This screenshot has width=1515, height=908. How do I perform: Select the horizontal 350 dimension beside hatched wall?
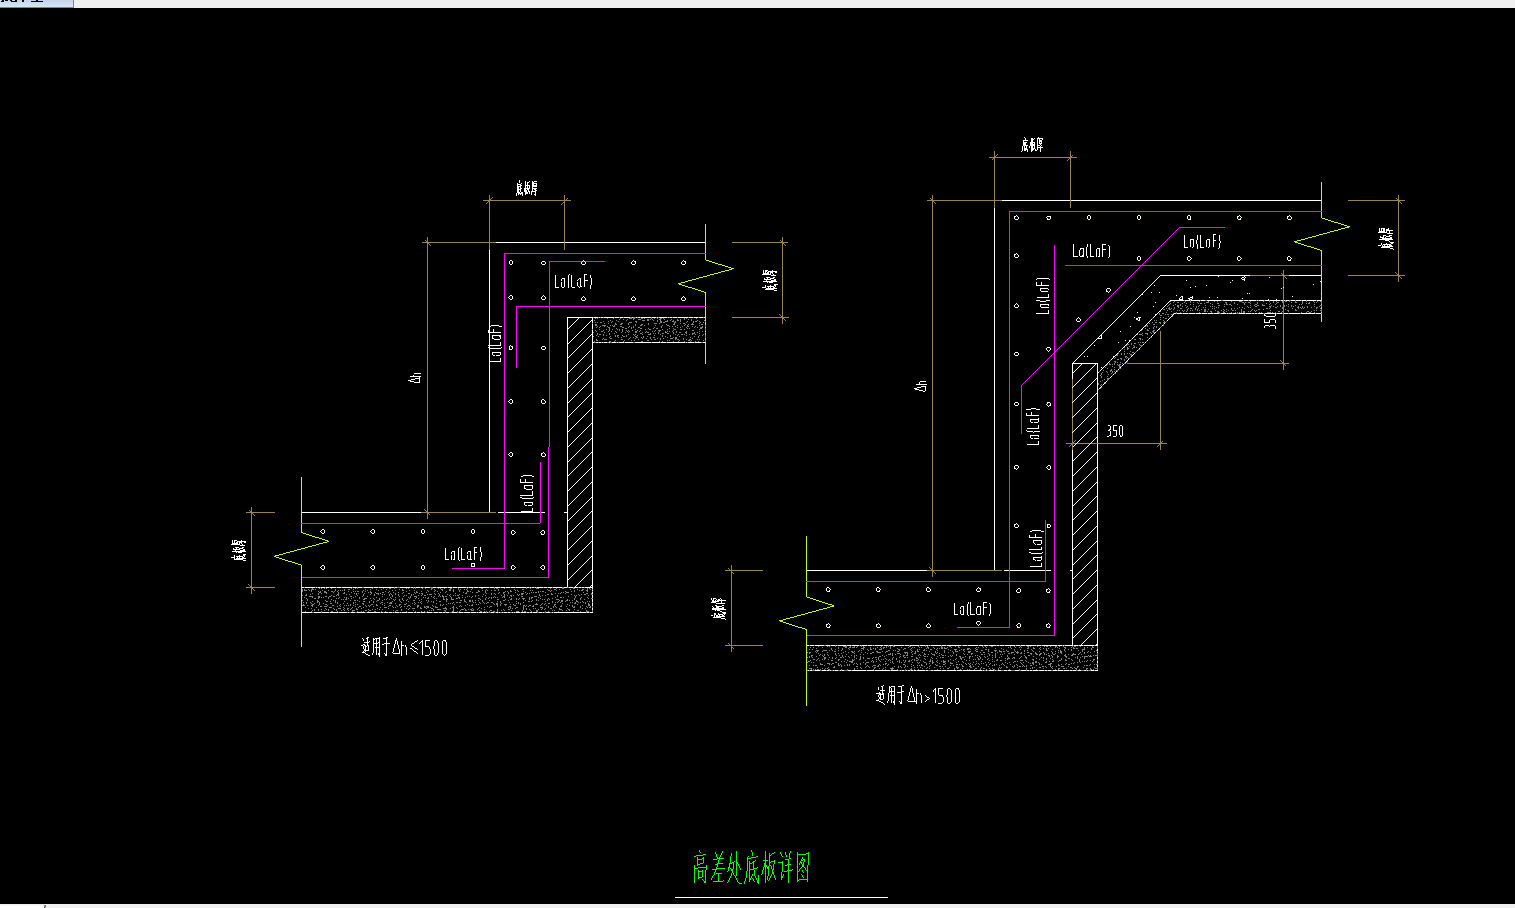coord(1115,432)
